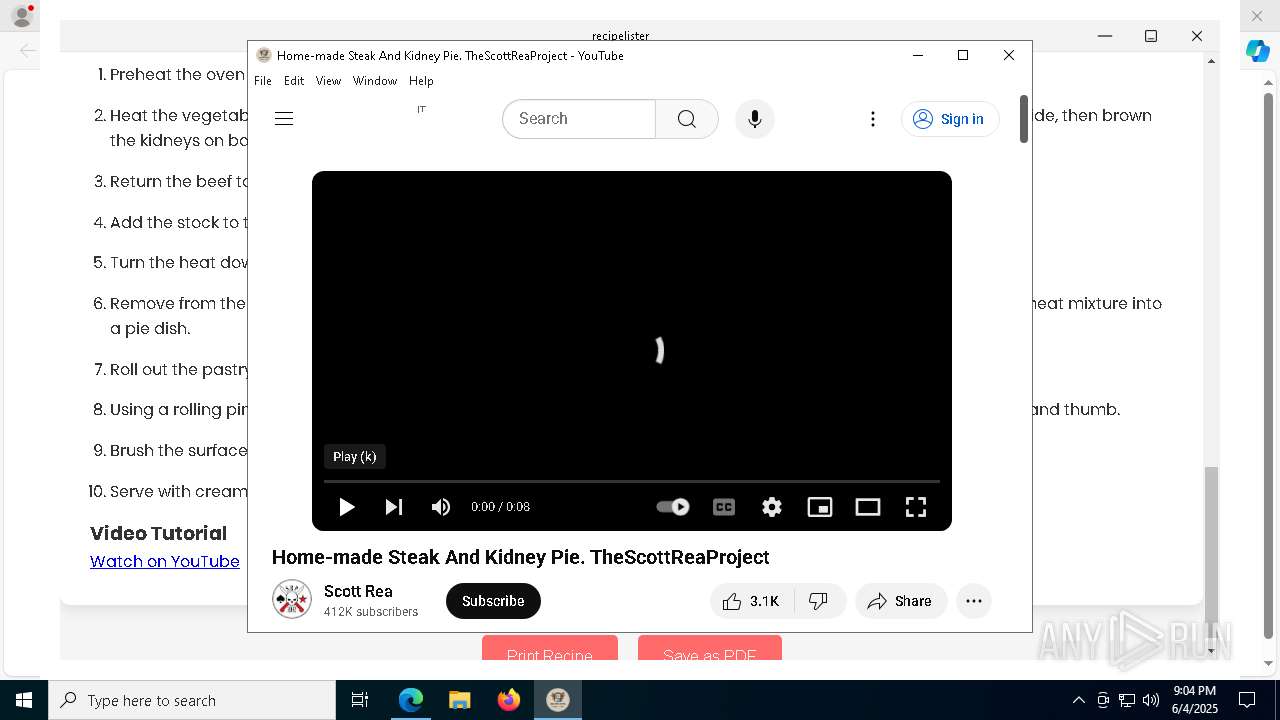This screenshot has height=720, width=1280.
Task: Select the recipelister app taskbar icon
Action: point(558,700)
